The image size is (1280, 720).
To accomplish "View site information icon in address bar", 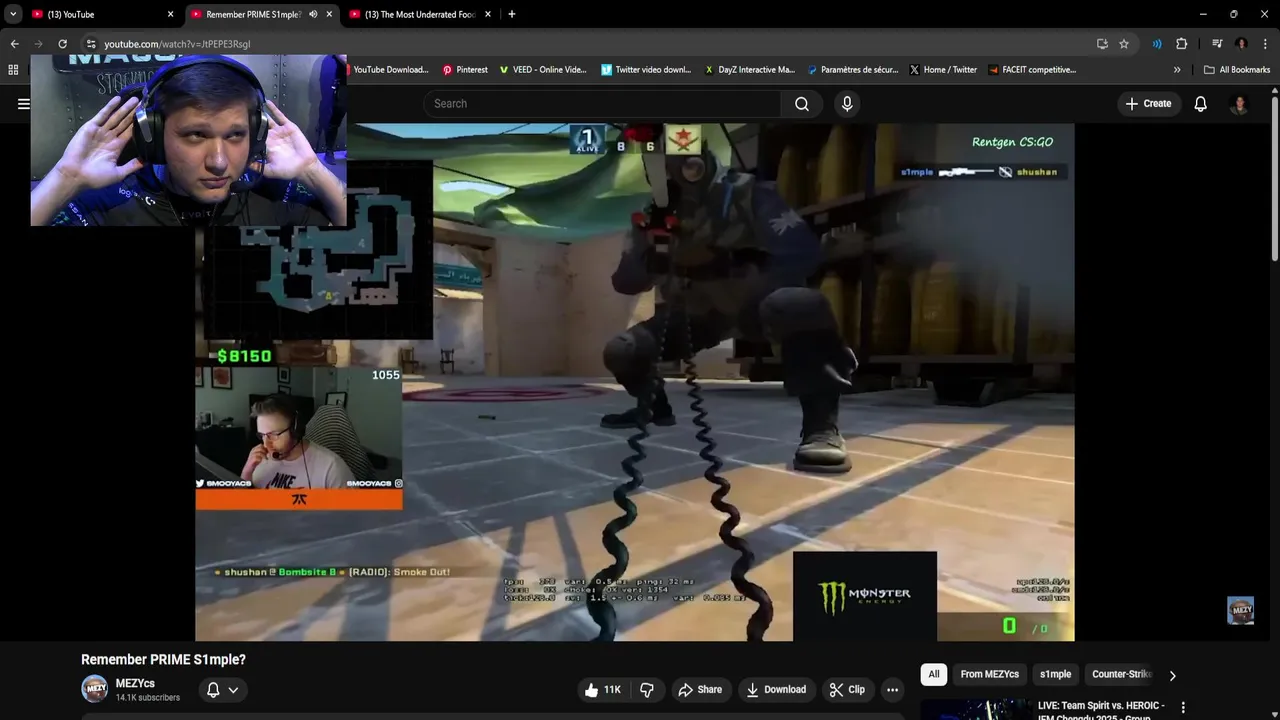I will [x=91, y=44].
